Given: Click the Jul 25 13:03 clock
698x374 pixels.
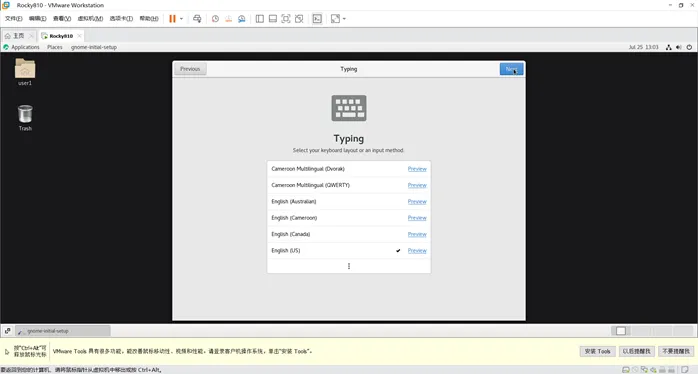Looking at the screenshot, I should click(643, 47).
